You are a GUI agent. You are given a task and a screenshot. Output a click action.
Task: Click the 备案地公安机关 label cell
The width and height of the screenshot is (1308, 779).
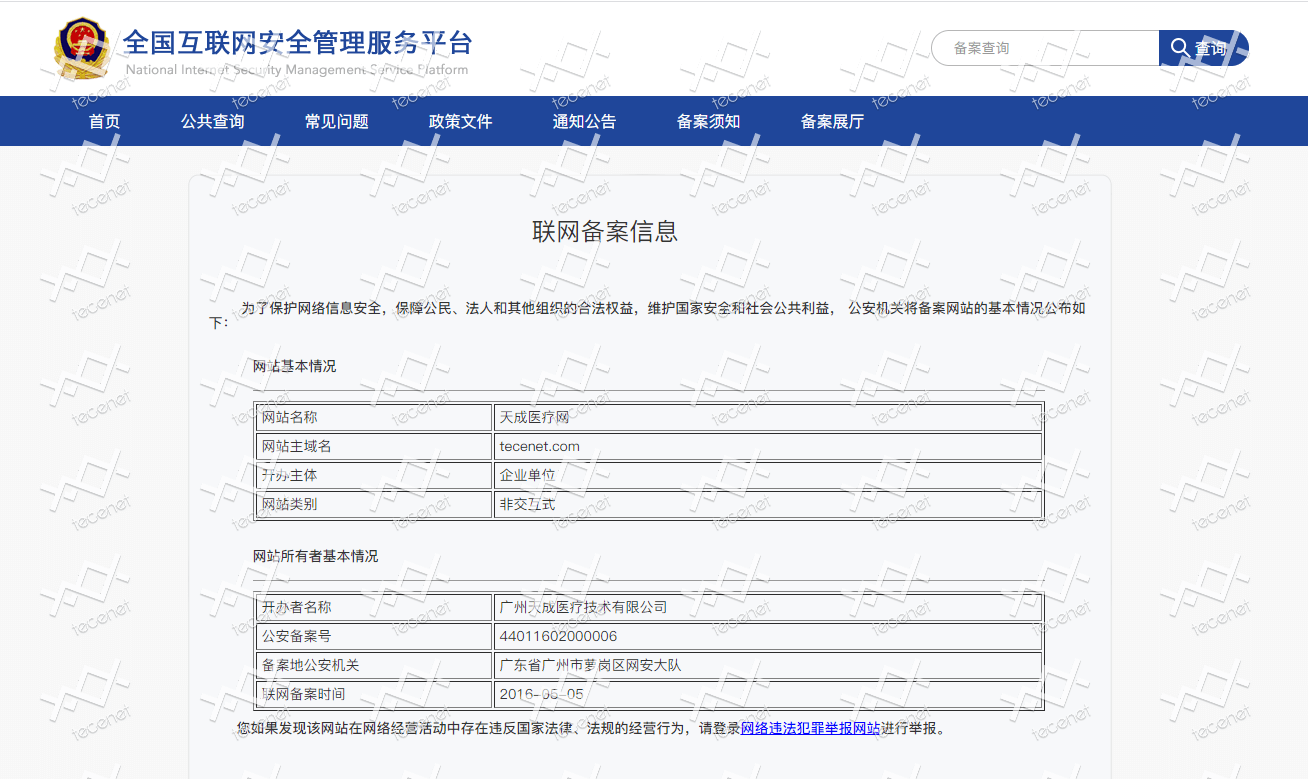tap(374, 665)
